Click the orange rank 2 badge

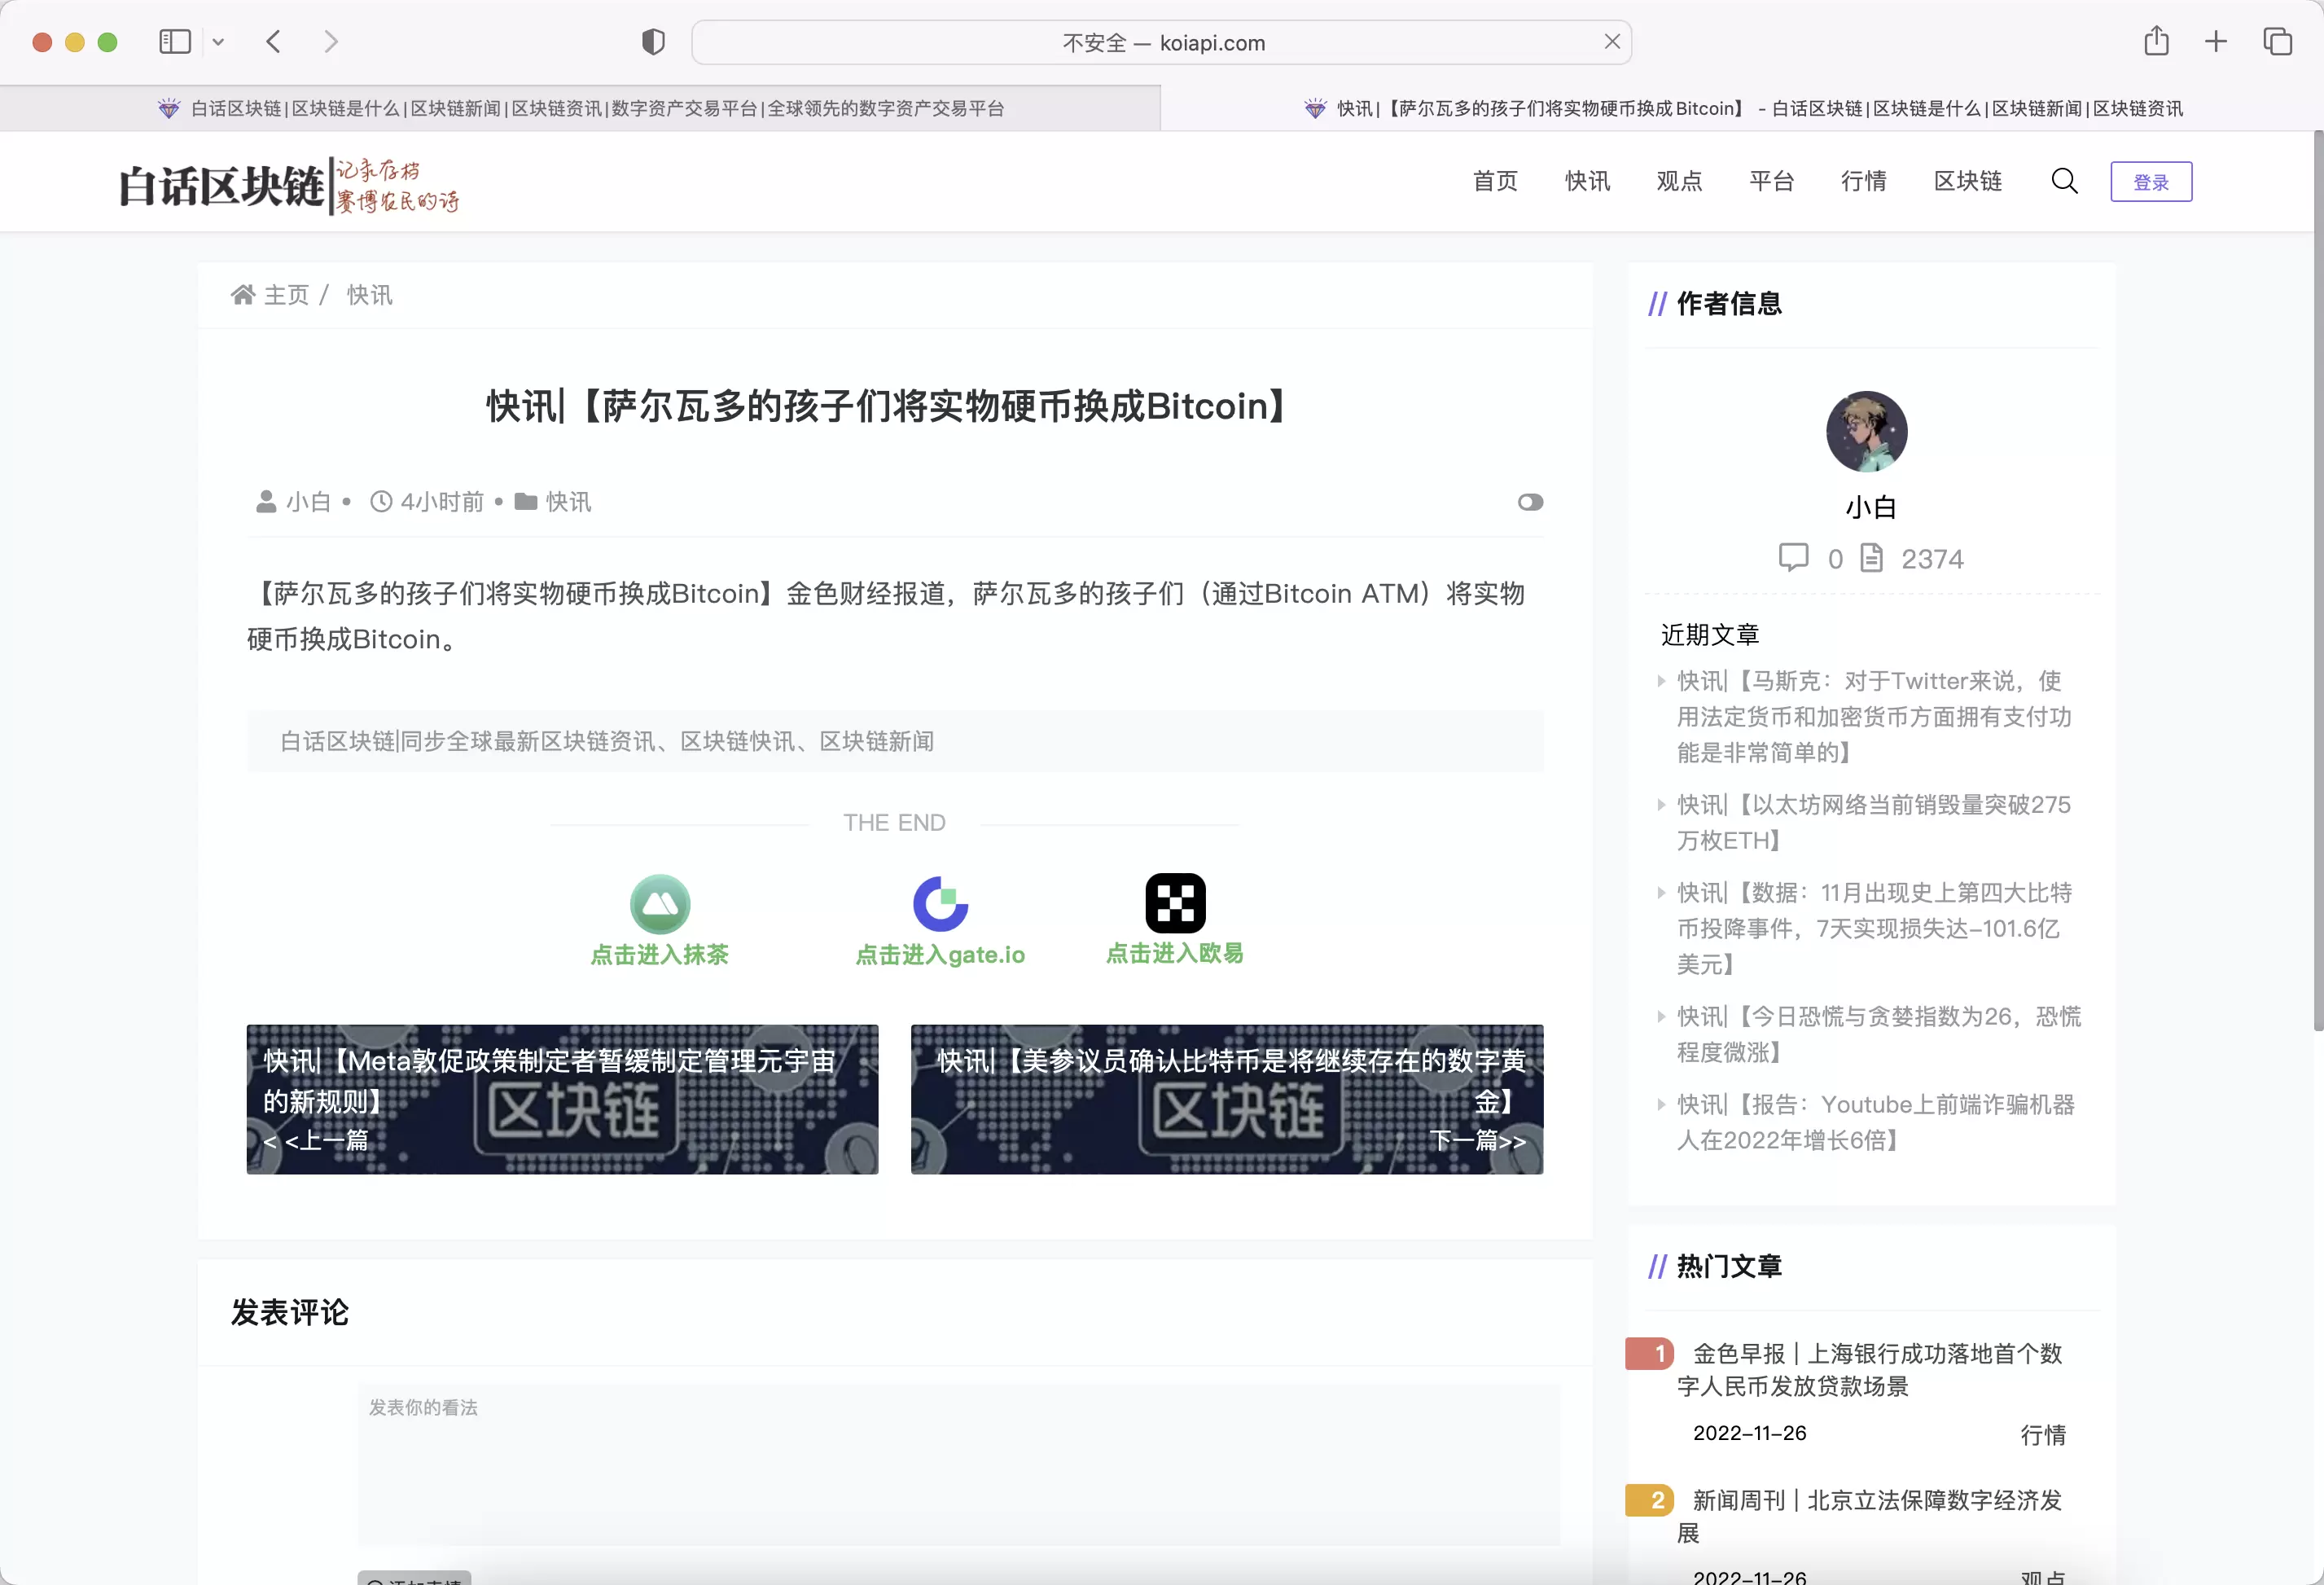(x=1650, y=1500)
